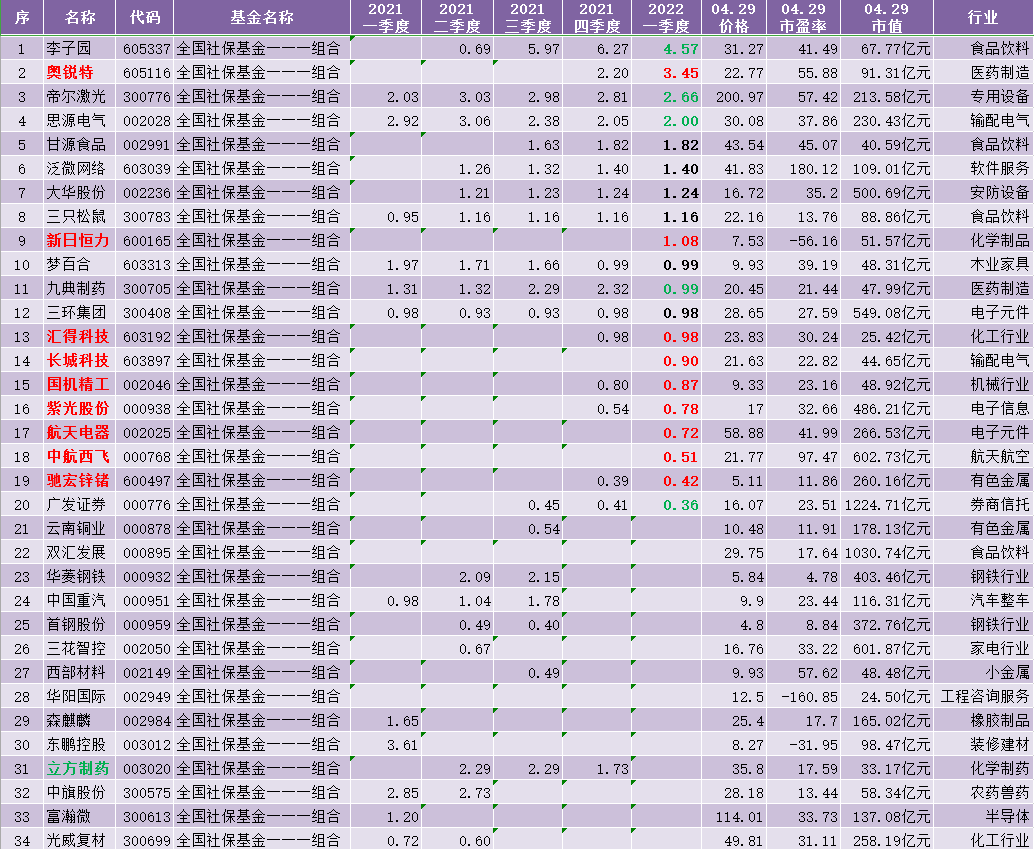
Task: Select the 名称 column header
Action: tap(80, 17)
